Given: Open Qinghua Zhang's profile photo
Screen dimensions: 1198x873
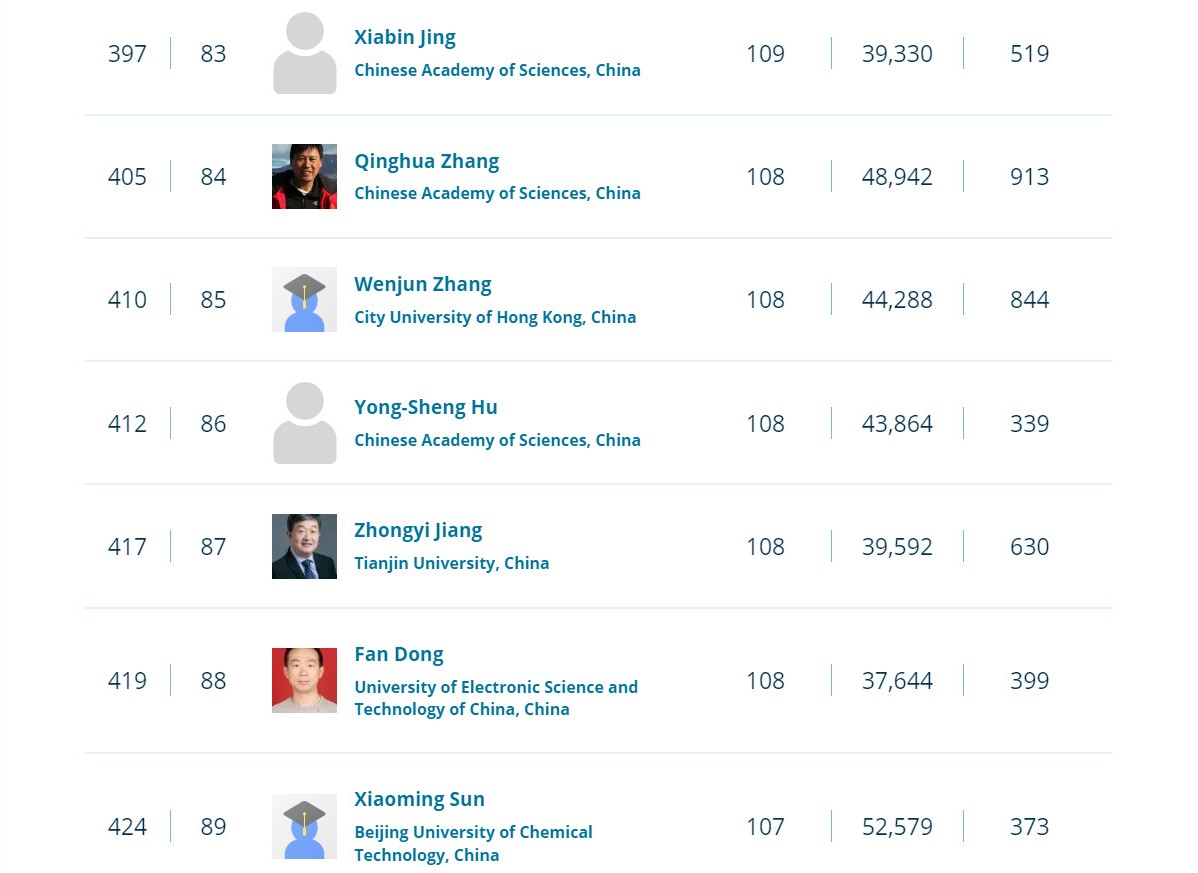Looking at the screenshot, I should (x=304, y=176).
